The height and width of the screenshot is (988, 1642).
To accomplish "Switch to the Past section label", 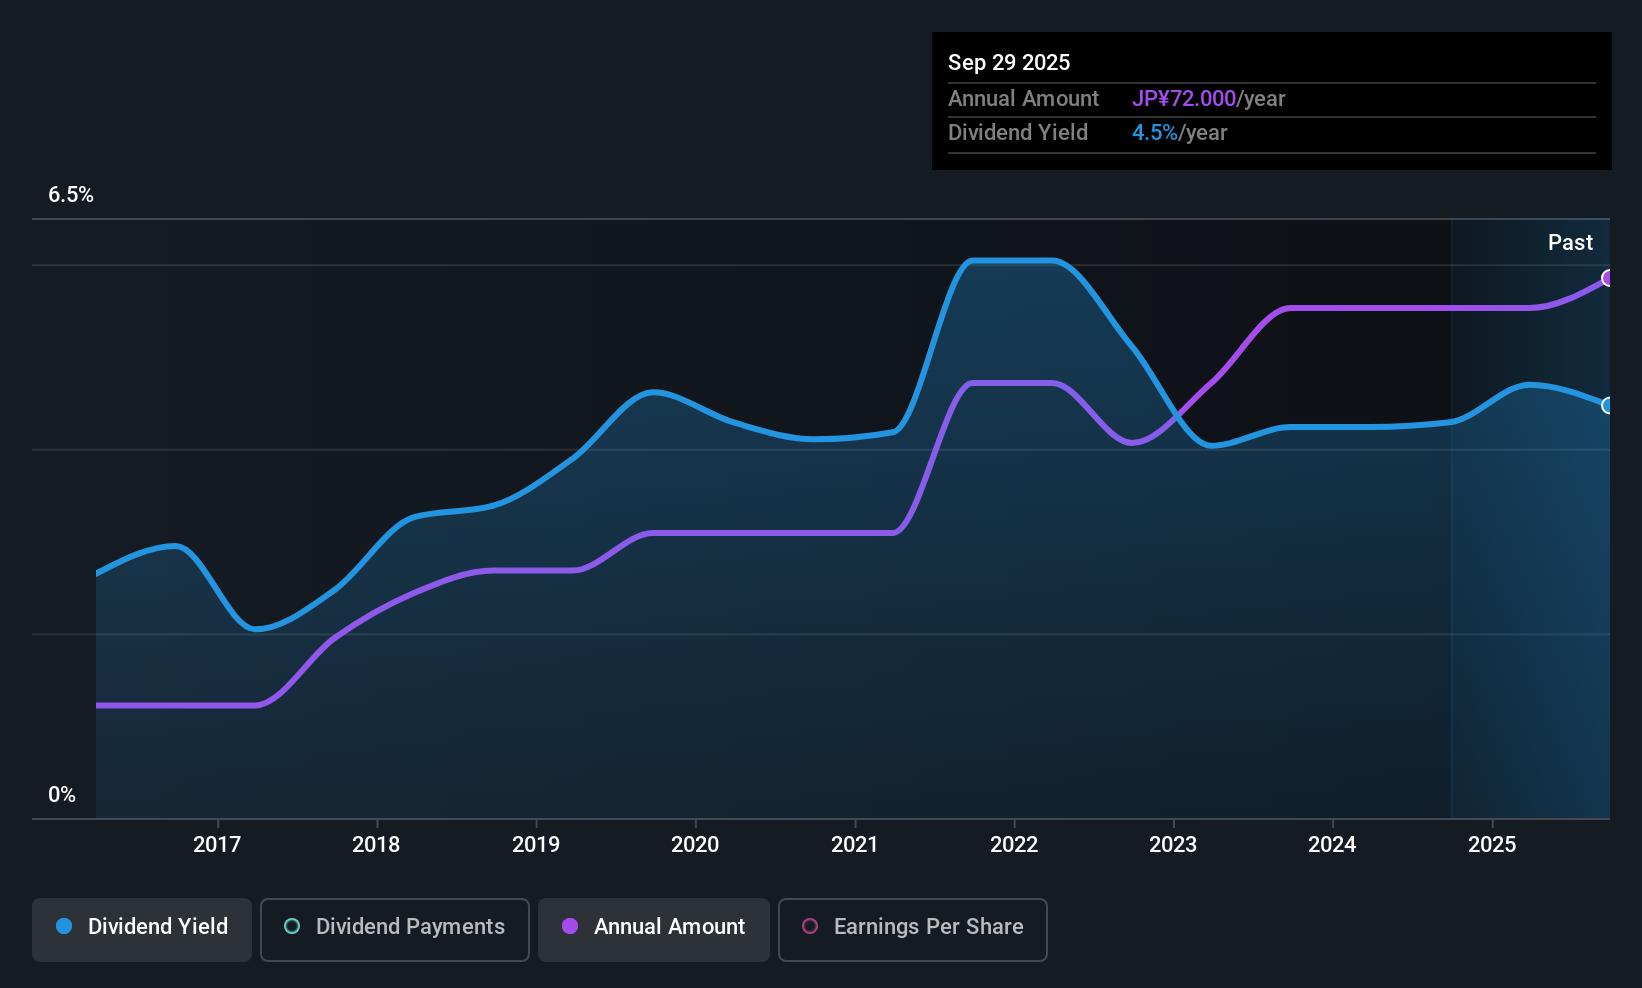I will tap(1570, 242).
